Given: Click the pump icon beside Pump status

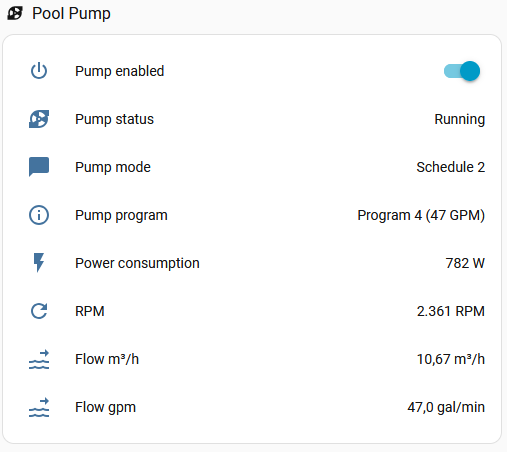Looking at the screenshot, I should (x=39, y=119).
